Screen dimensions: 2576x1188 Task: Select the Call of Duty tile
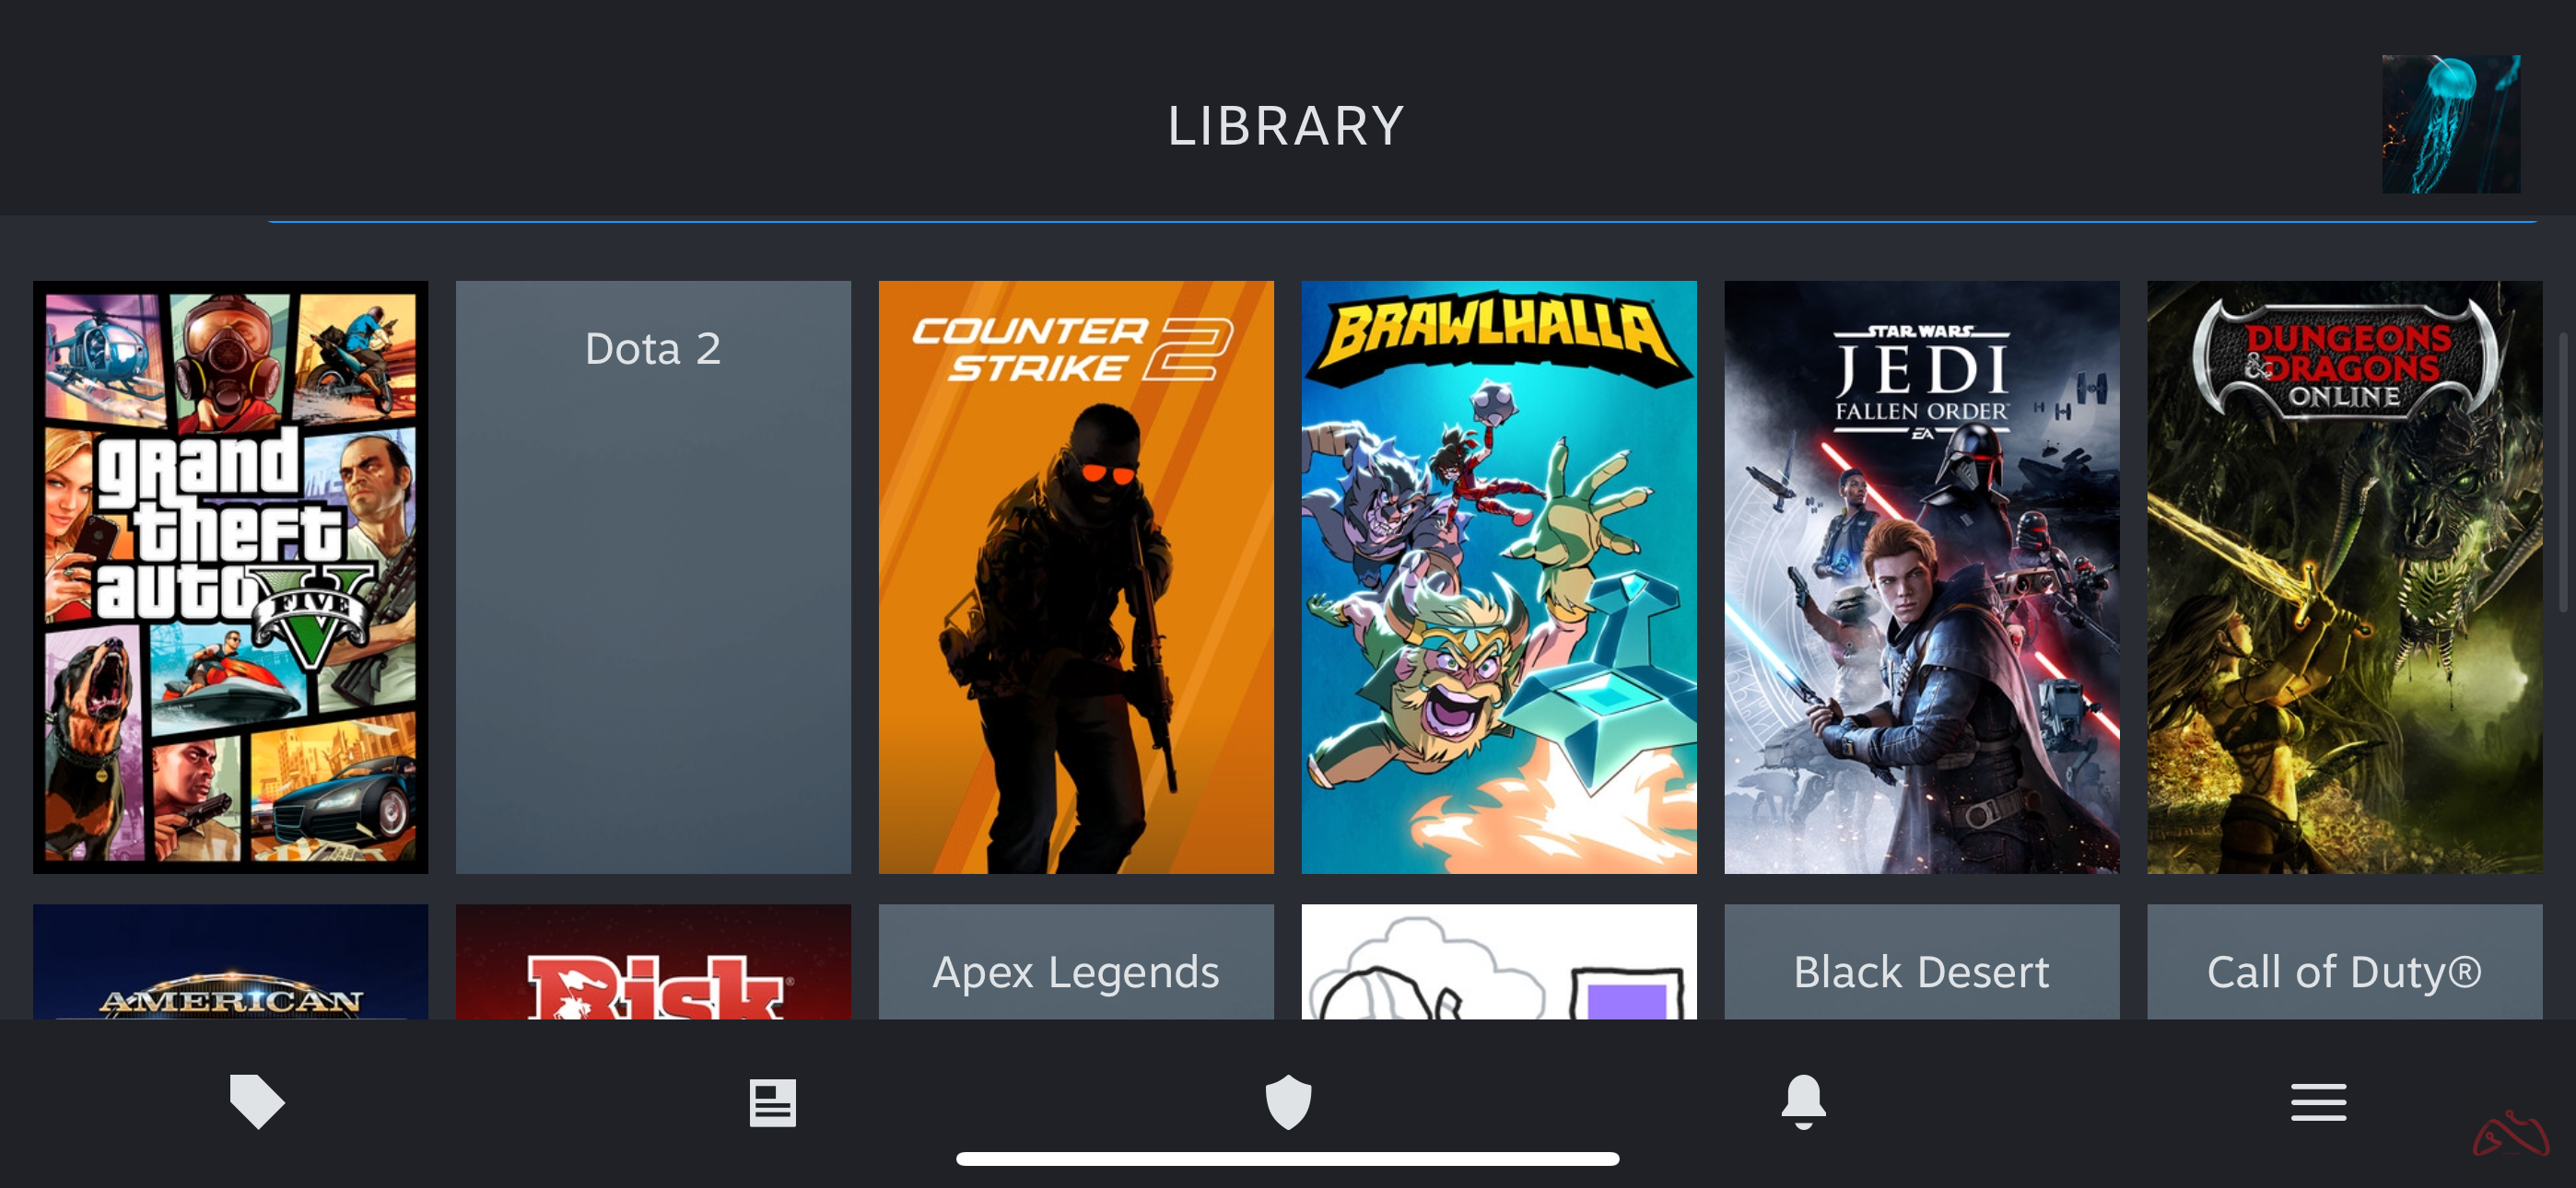click(2344, 962)
